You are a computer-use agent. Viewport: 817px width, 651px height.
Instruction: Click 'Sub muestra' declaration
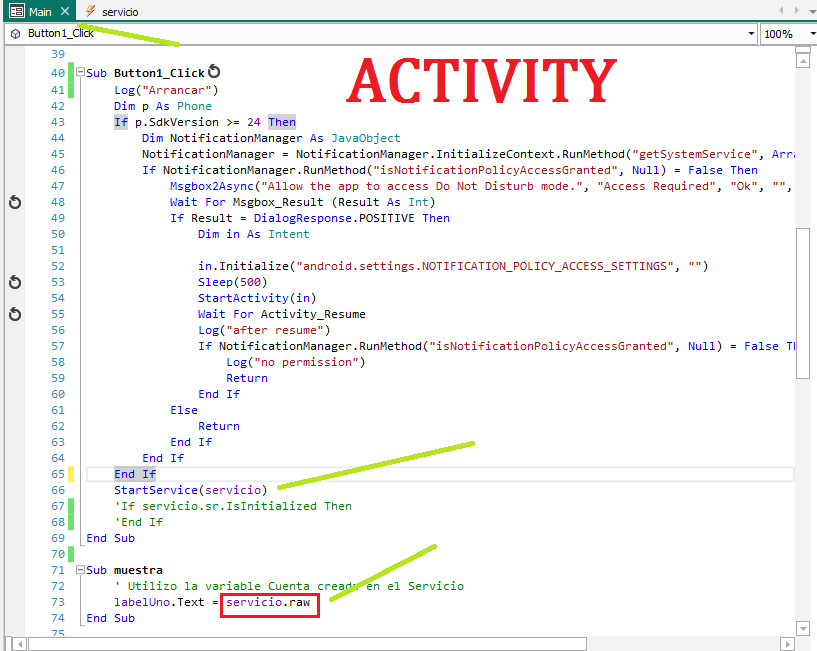[125, 570]
